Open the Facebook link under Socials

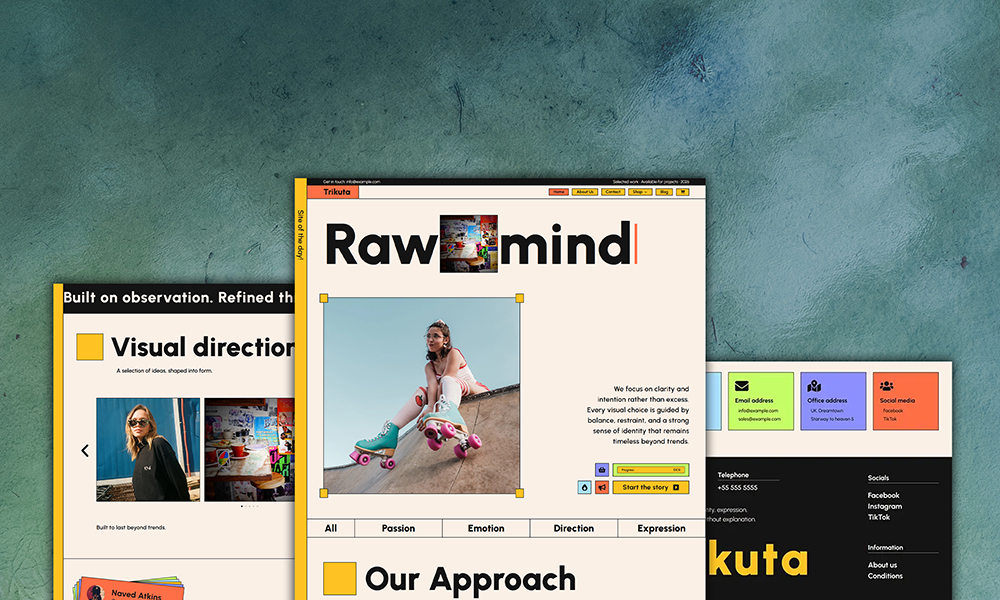click(x=883, y=495)
